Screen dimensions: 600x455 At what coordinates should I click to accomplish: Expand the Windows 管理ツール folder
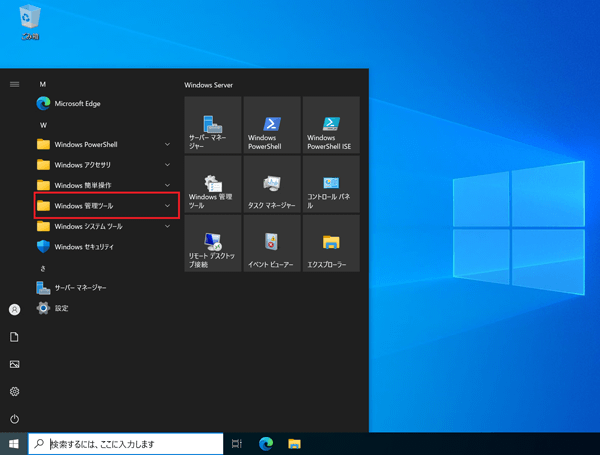(x=106, y=206)
